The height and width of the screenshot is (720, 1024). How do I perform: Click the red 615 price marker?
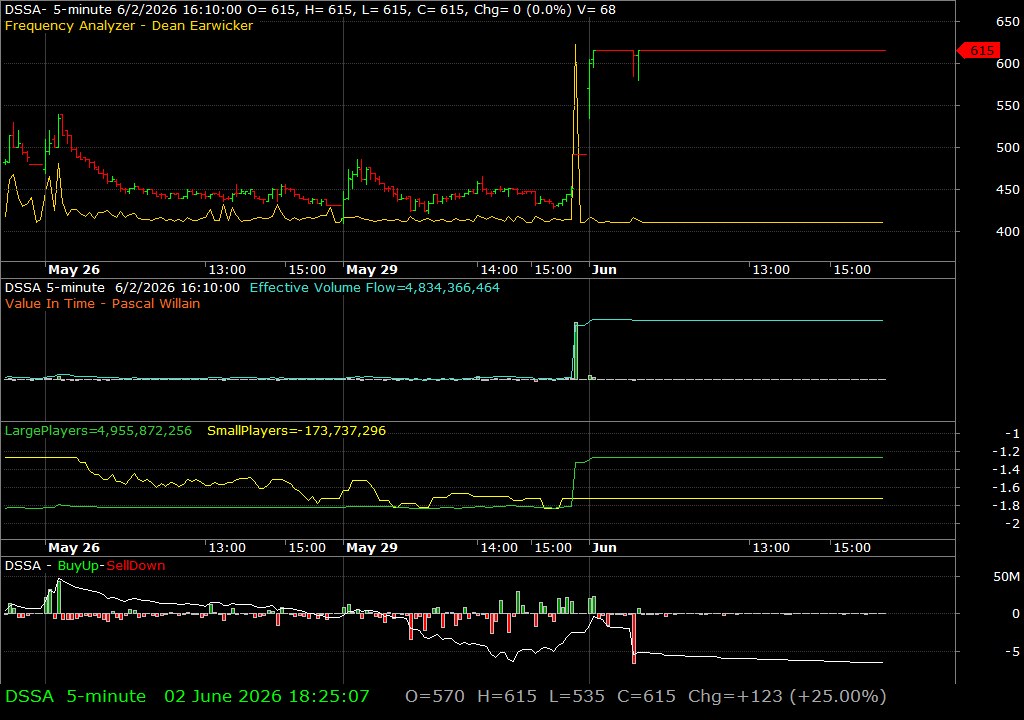[978, 50]
